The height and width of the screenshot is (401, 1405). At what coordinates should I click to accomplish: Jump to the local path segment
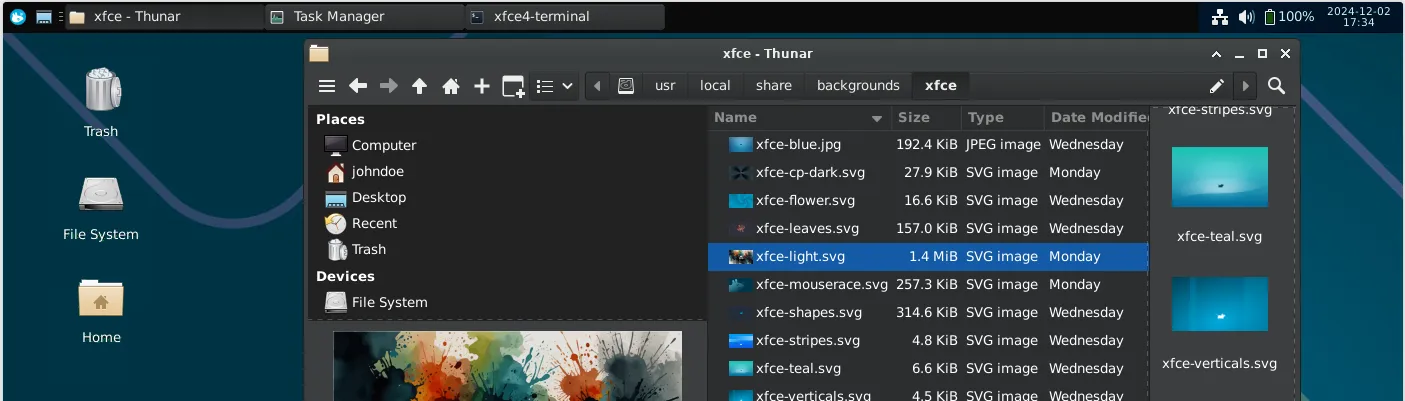[715, 86]
